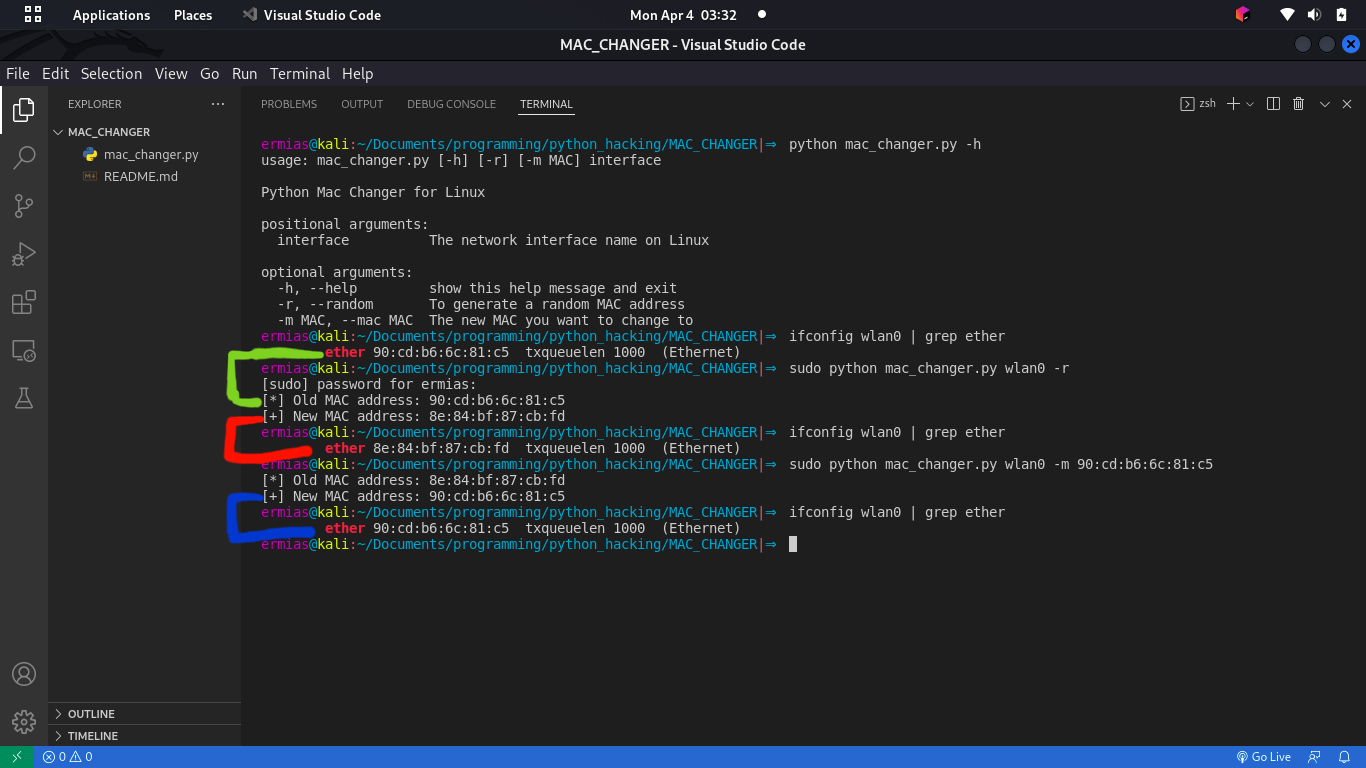
Task: Open the feedback icon in status bar
Action: point(1314,757)
